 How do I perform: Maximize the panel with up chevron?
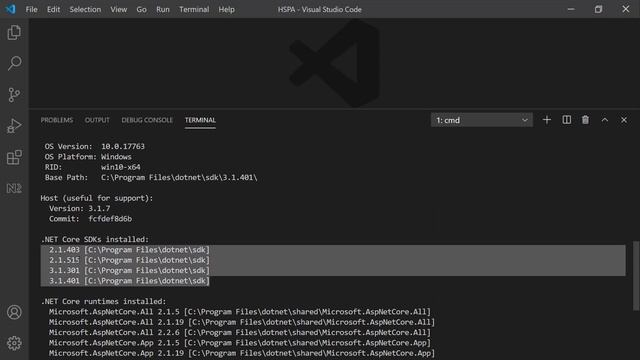tap(604, 120)
